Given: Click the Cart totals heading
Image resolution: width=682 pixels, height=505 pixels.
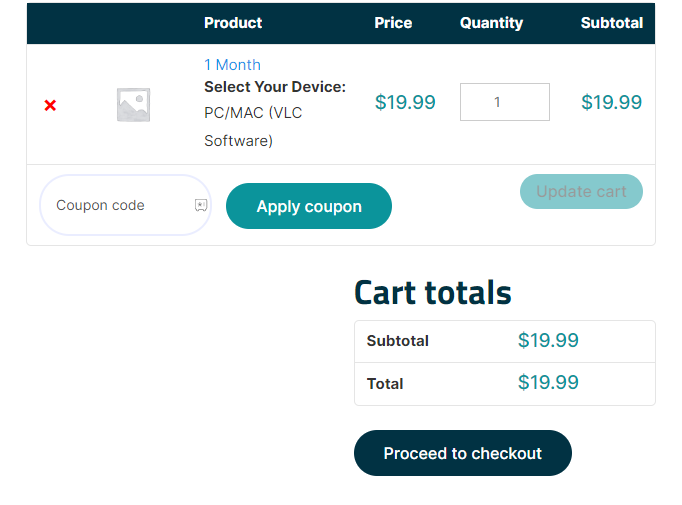Looking at the screenshot, I should pyautogui.click(x=432, y=293).
